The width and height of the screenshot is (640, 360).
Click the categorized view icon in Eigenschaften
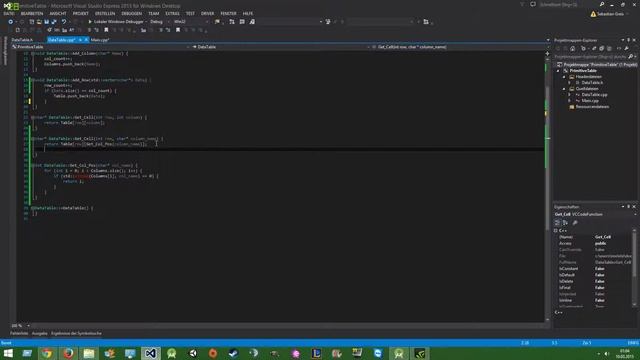557,222
